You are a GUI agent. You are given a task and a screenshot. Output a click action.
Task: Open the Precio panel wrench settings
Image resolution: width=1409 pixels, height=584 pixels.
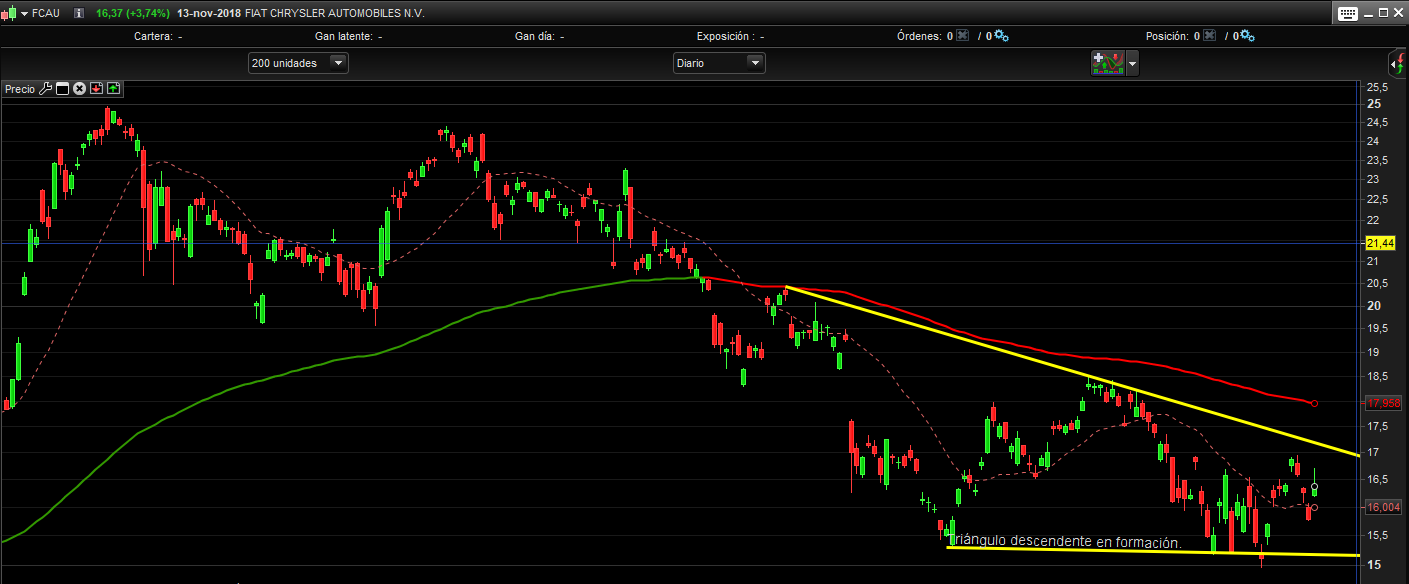(x=45, y=89)
